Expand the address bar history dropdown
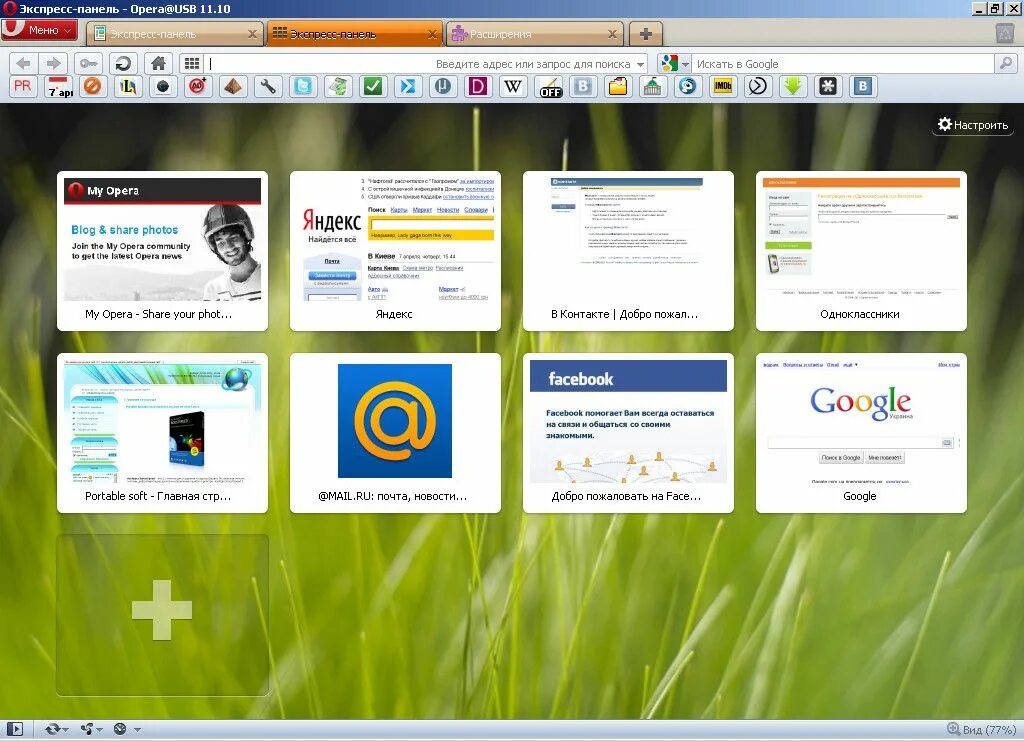Viewport: 1024px width, 742px height. coord(641,64)
